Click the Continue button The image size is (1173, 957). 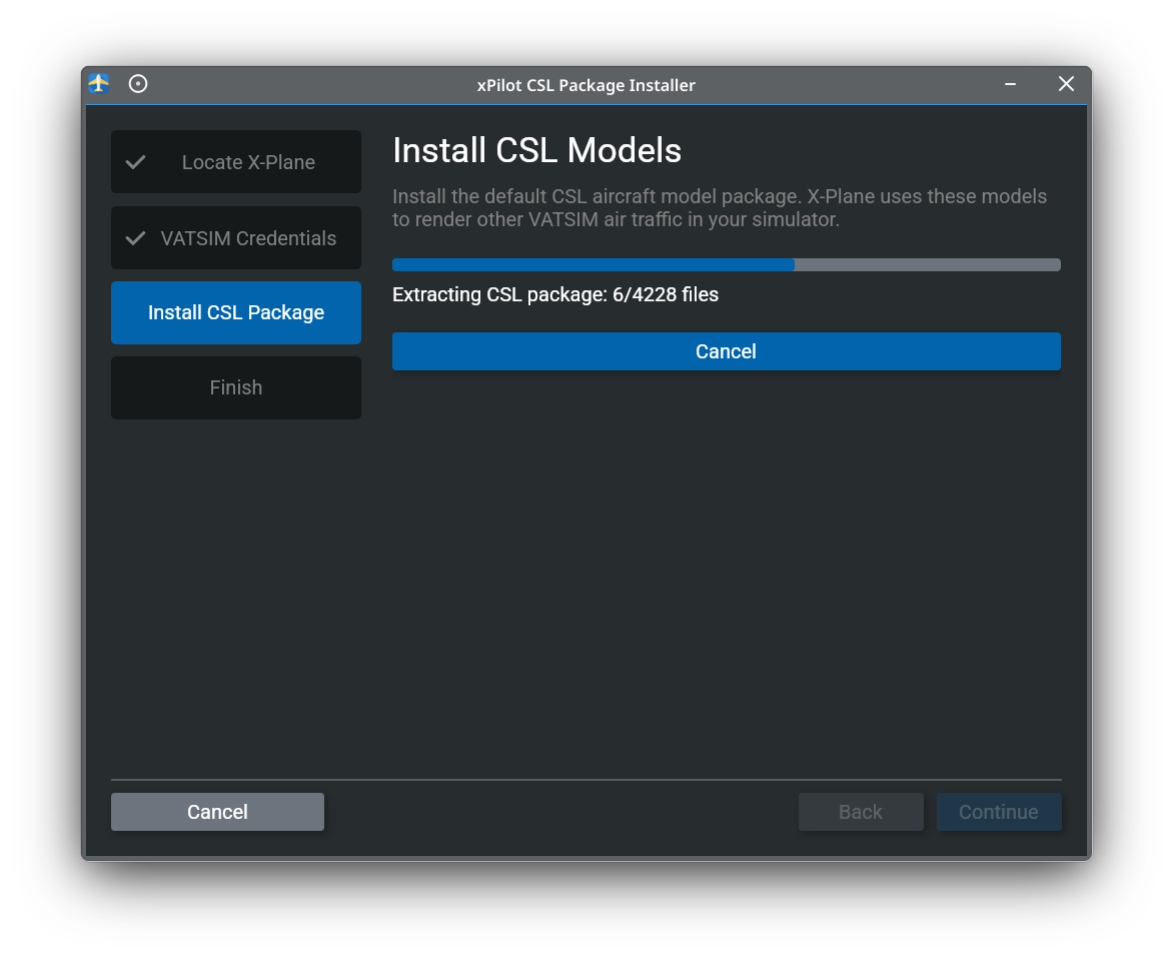[999, 811]
